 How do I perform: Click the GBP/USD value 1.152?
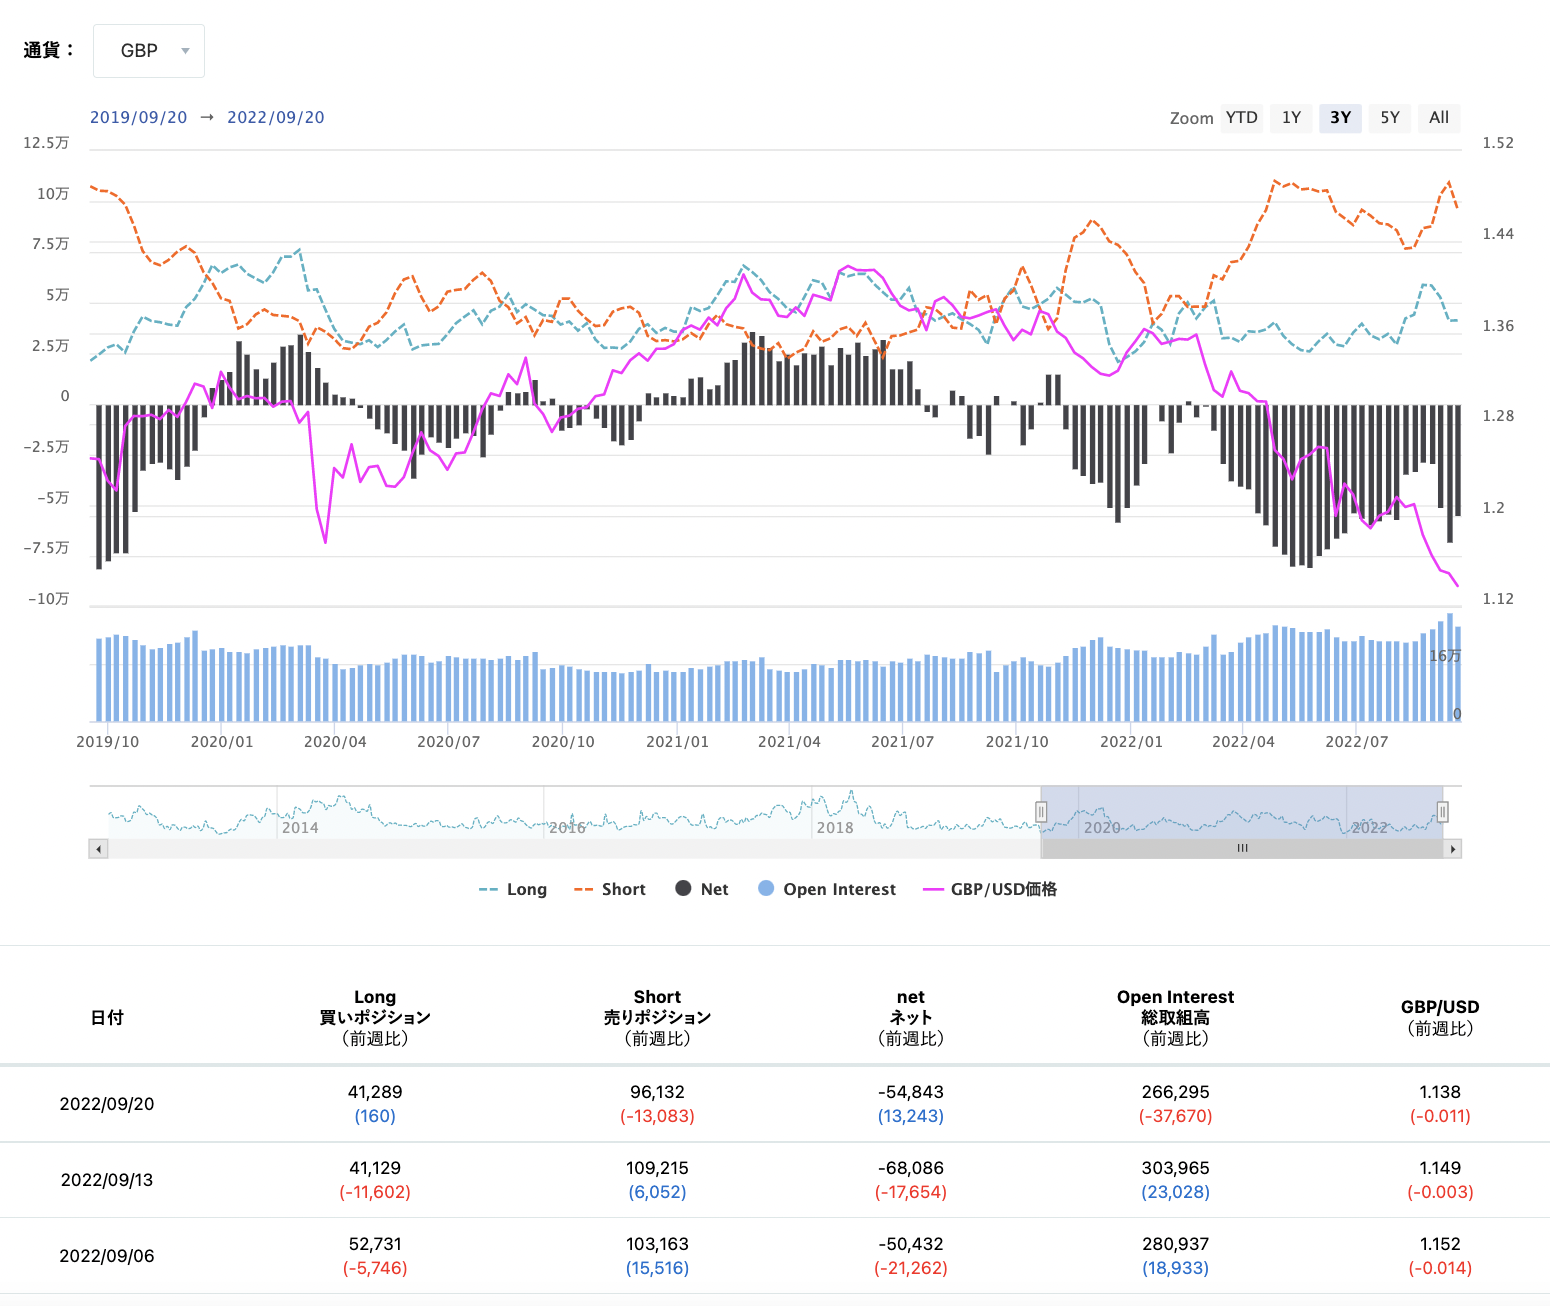pyautogui.click(x=1440, y=1244)
